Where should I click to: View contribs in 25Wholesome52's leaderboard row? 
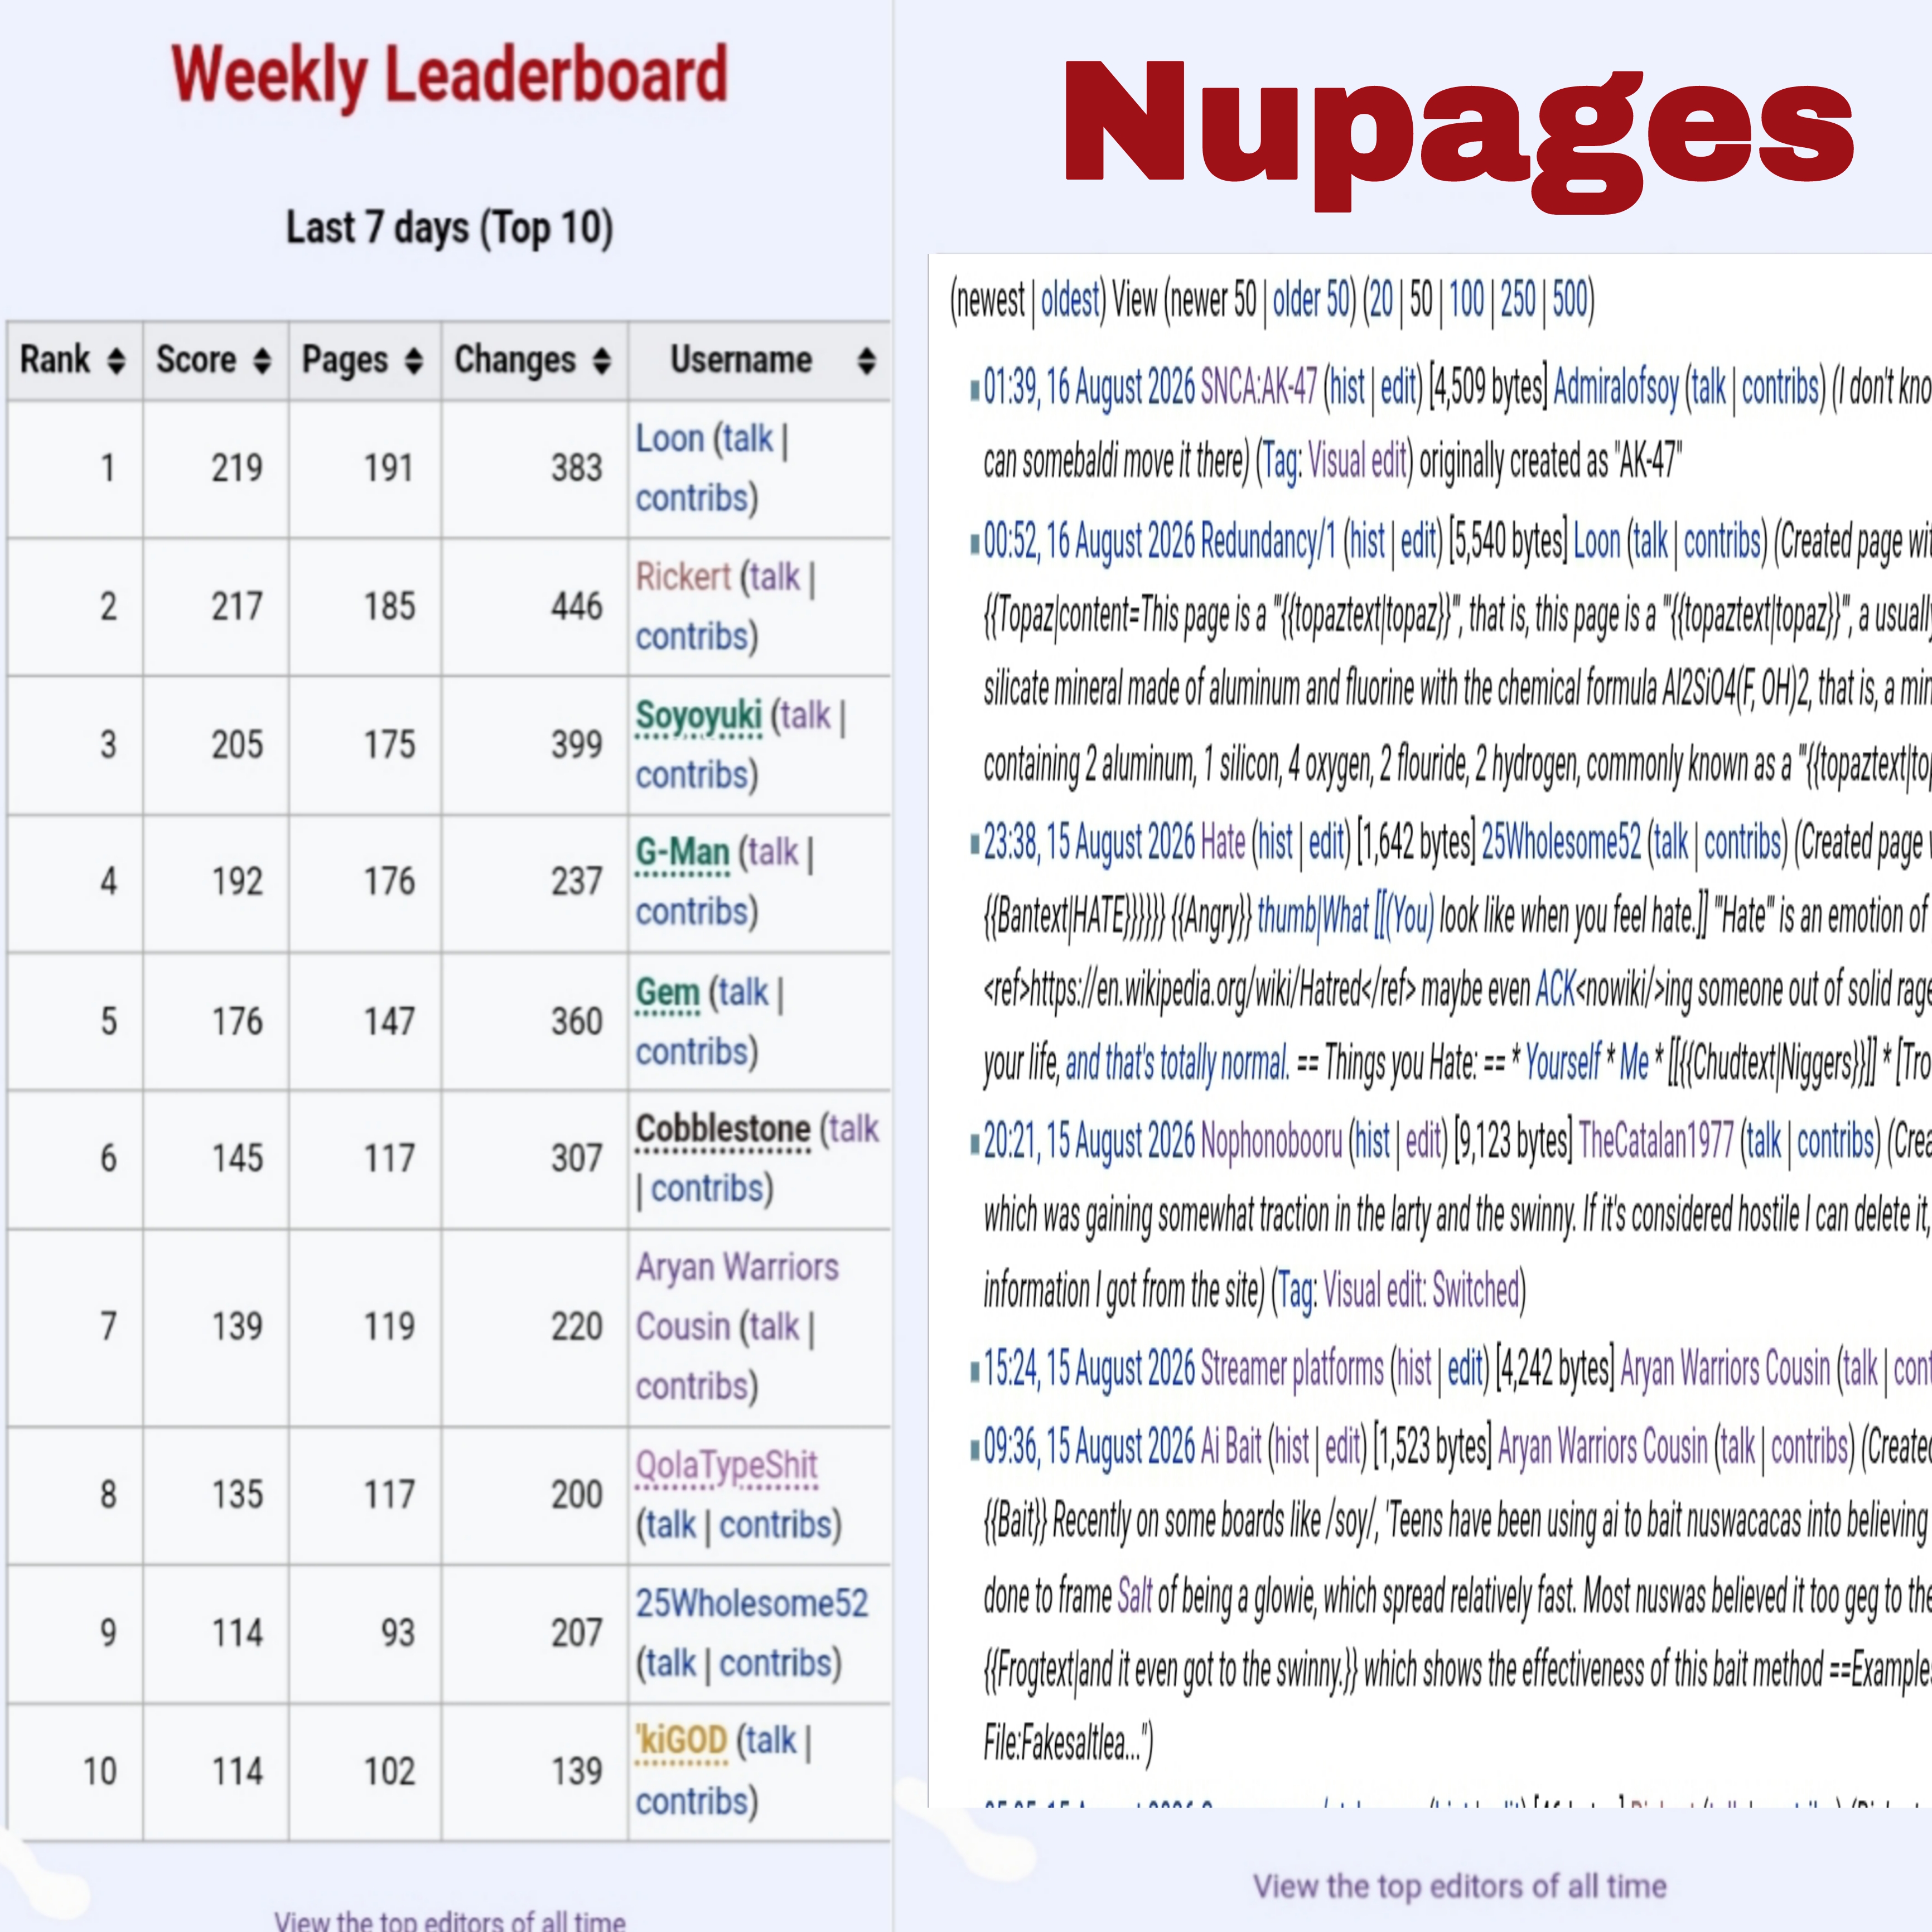[x=776, y=1663]
